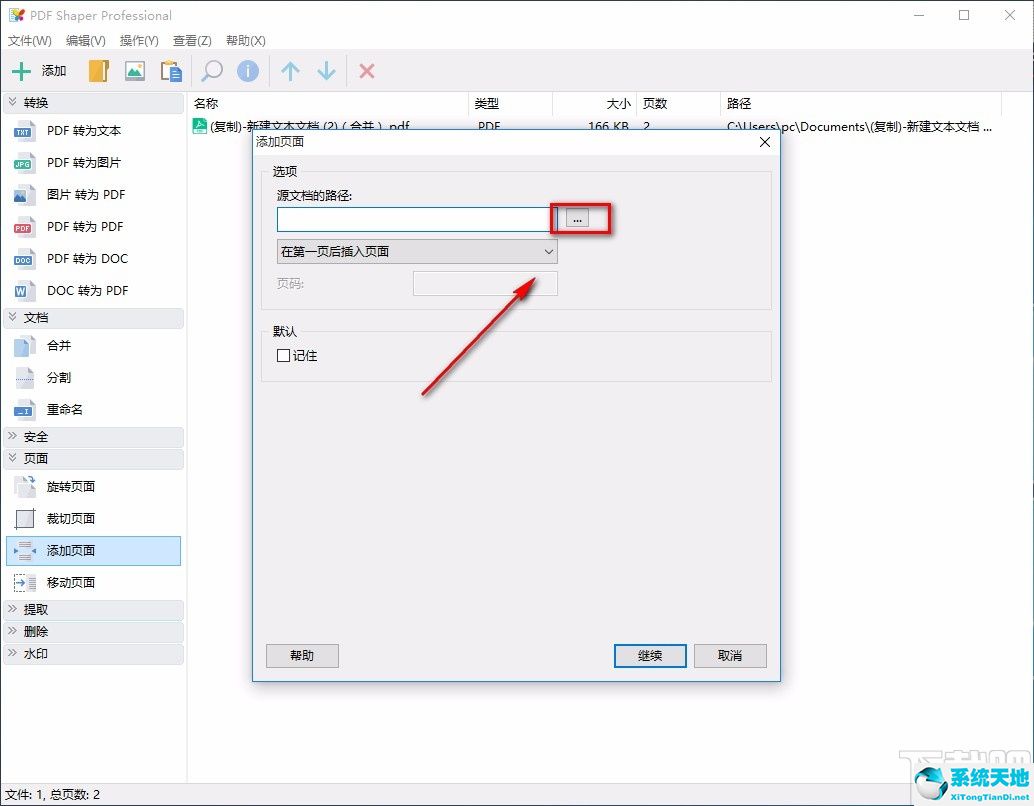Open the 图片转为 PDF tool

(62, 194)
